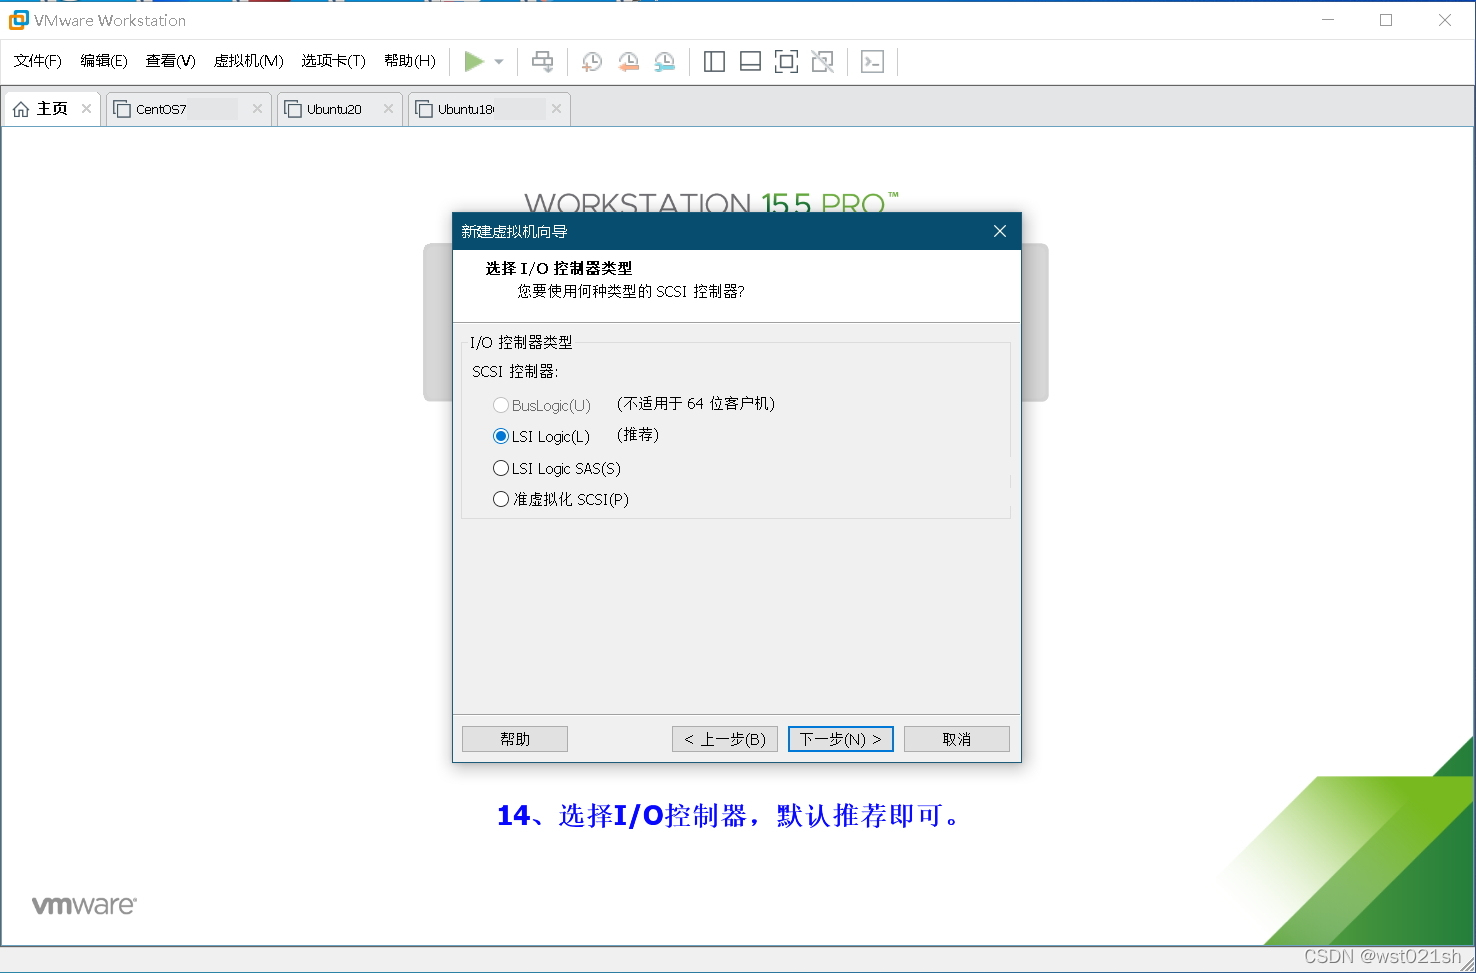The width and height of the screenshot is (1476, 973).
Task: Select the 准虚拟化 SCSI(P) radio button
Action: (x=501, y=499)
